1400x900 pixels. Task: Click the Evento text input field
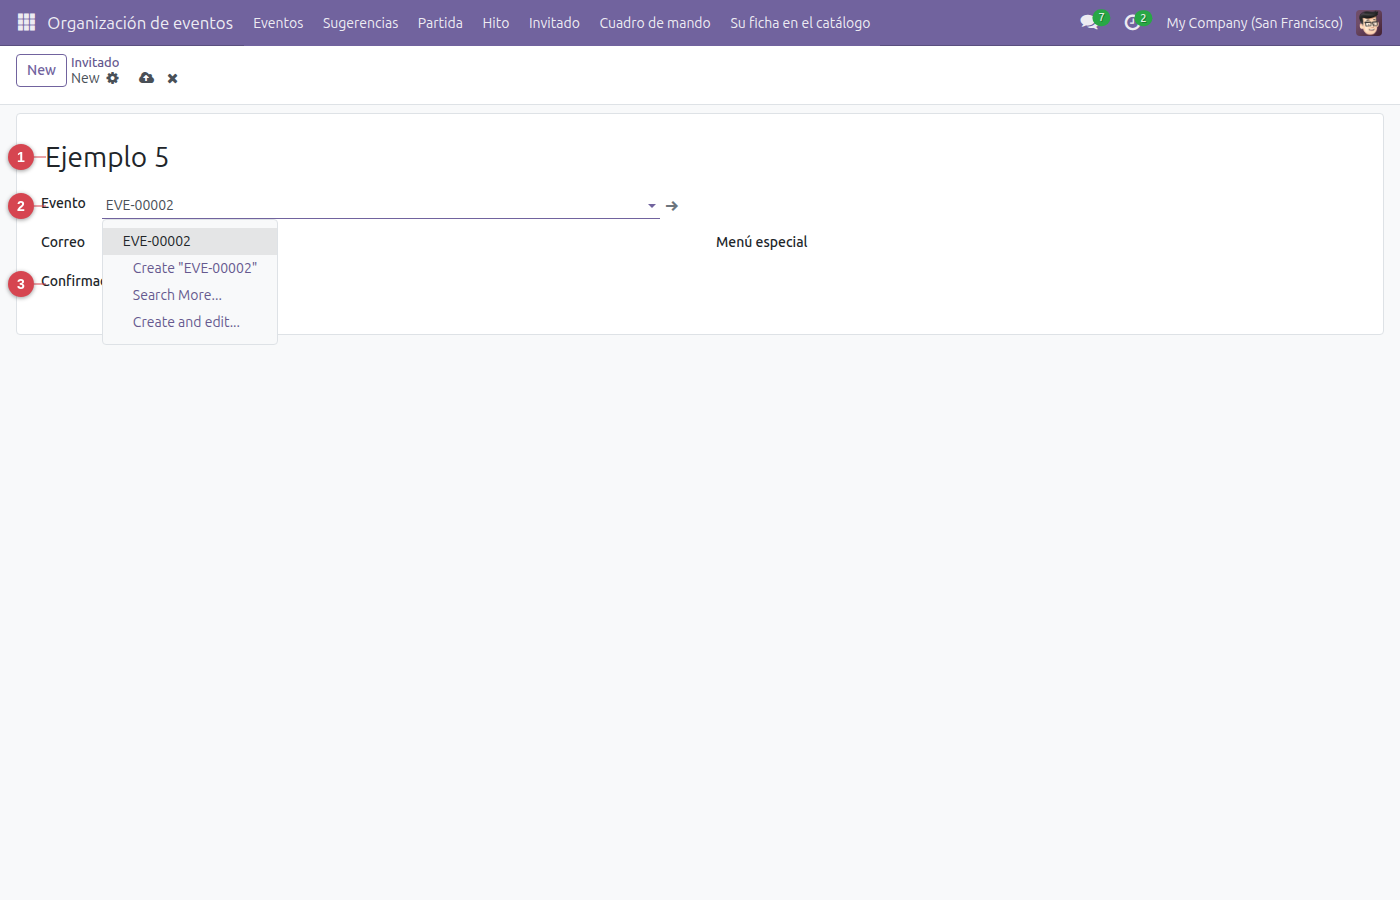pos(374,205)
